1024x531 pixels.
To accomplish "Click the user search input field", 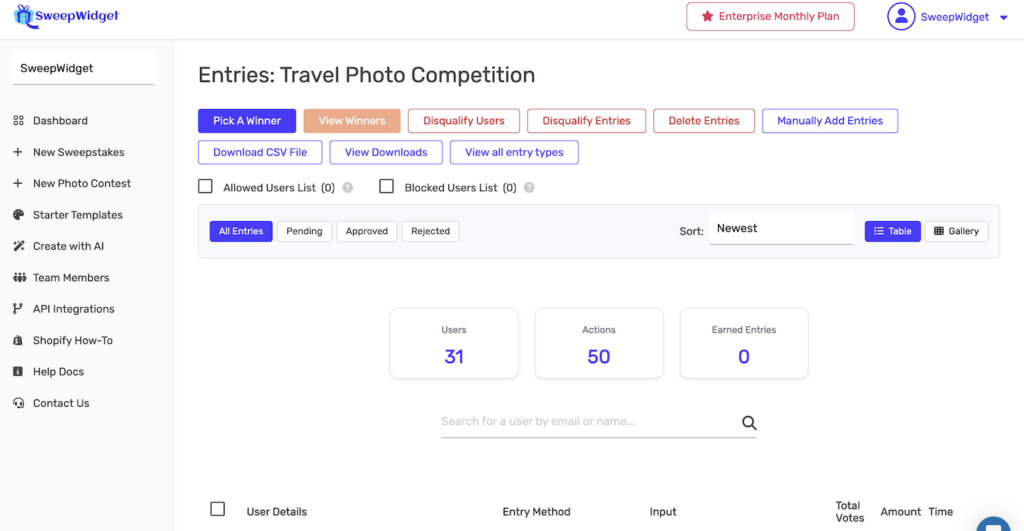I will tap(588, 422).
